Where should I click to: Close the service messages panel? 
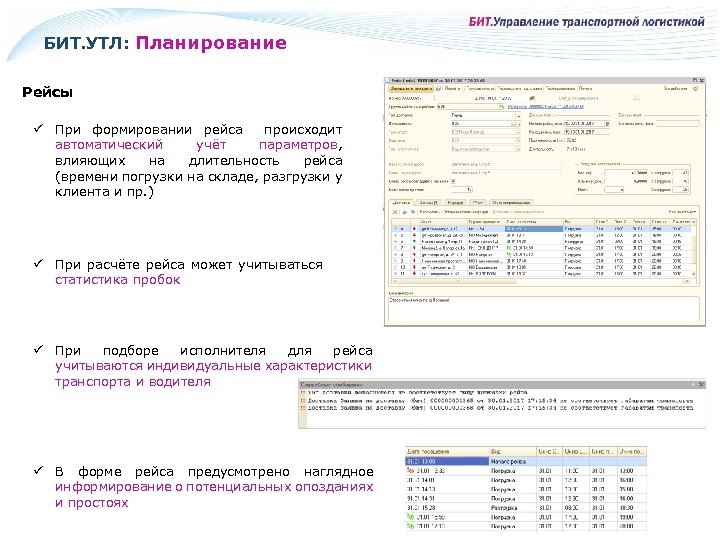point(701,384)
